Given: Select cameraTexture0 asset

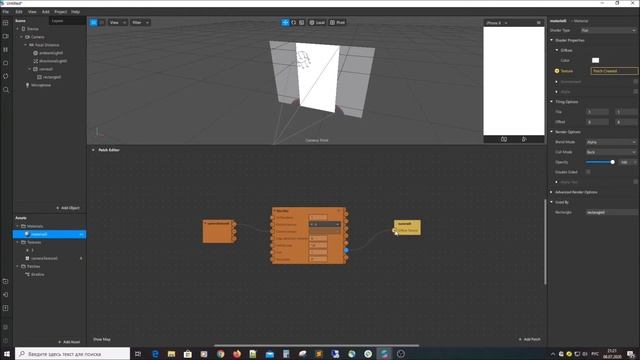Looking at the screenshot, I should (44, 258).
